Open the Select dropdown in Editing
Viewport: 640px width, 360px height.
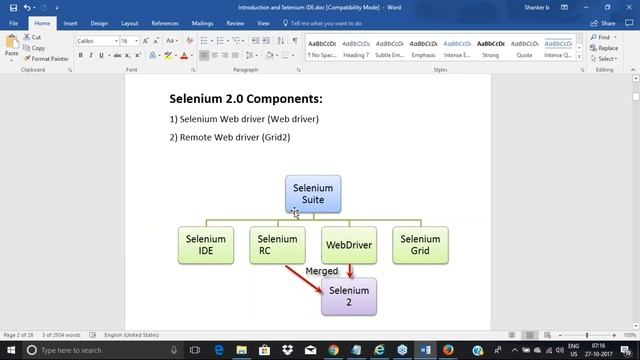pos(604,59)
